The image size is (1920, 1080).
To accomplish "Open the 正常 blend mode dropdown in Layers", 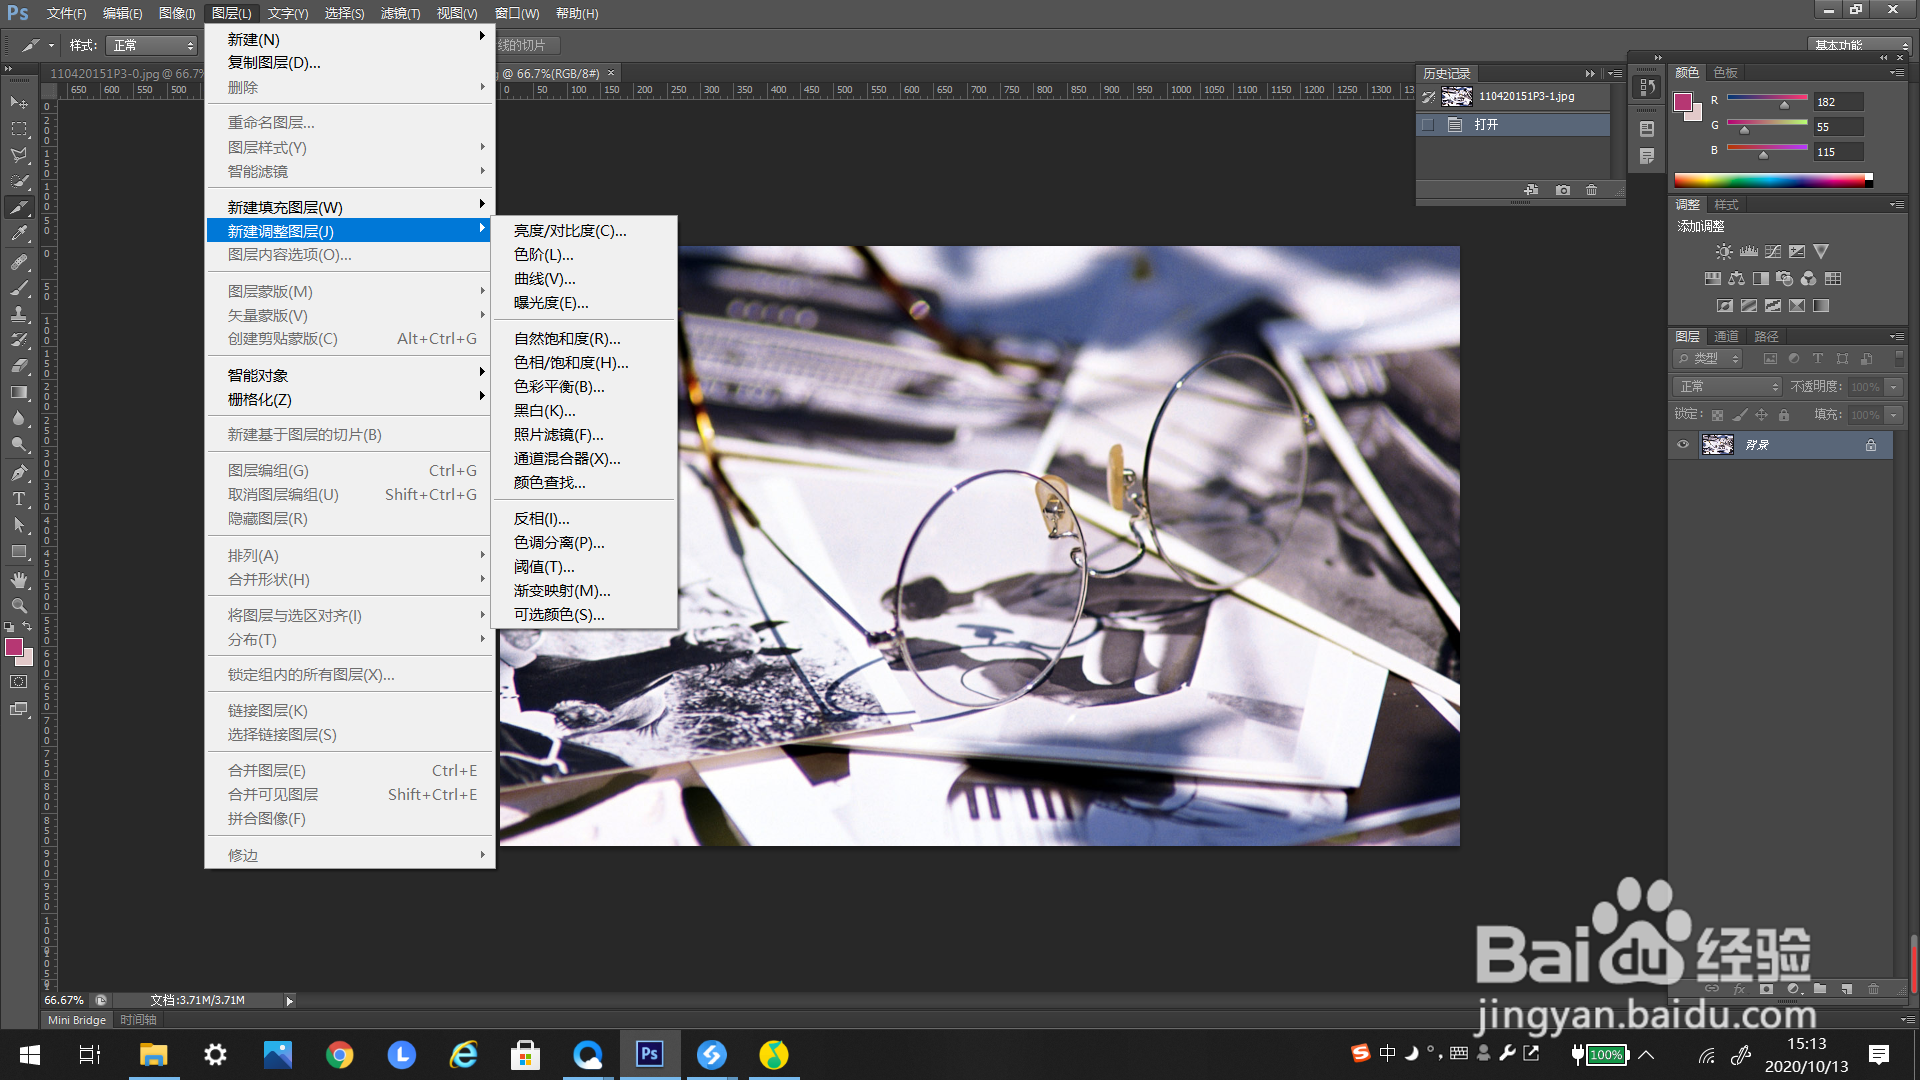I will pos(1727,387).
